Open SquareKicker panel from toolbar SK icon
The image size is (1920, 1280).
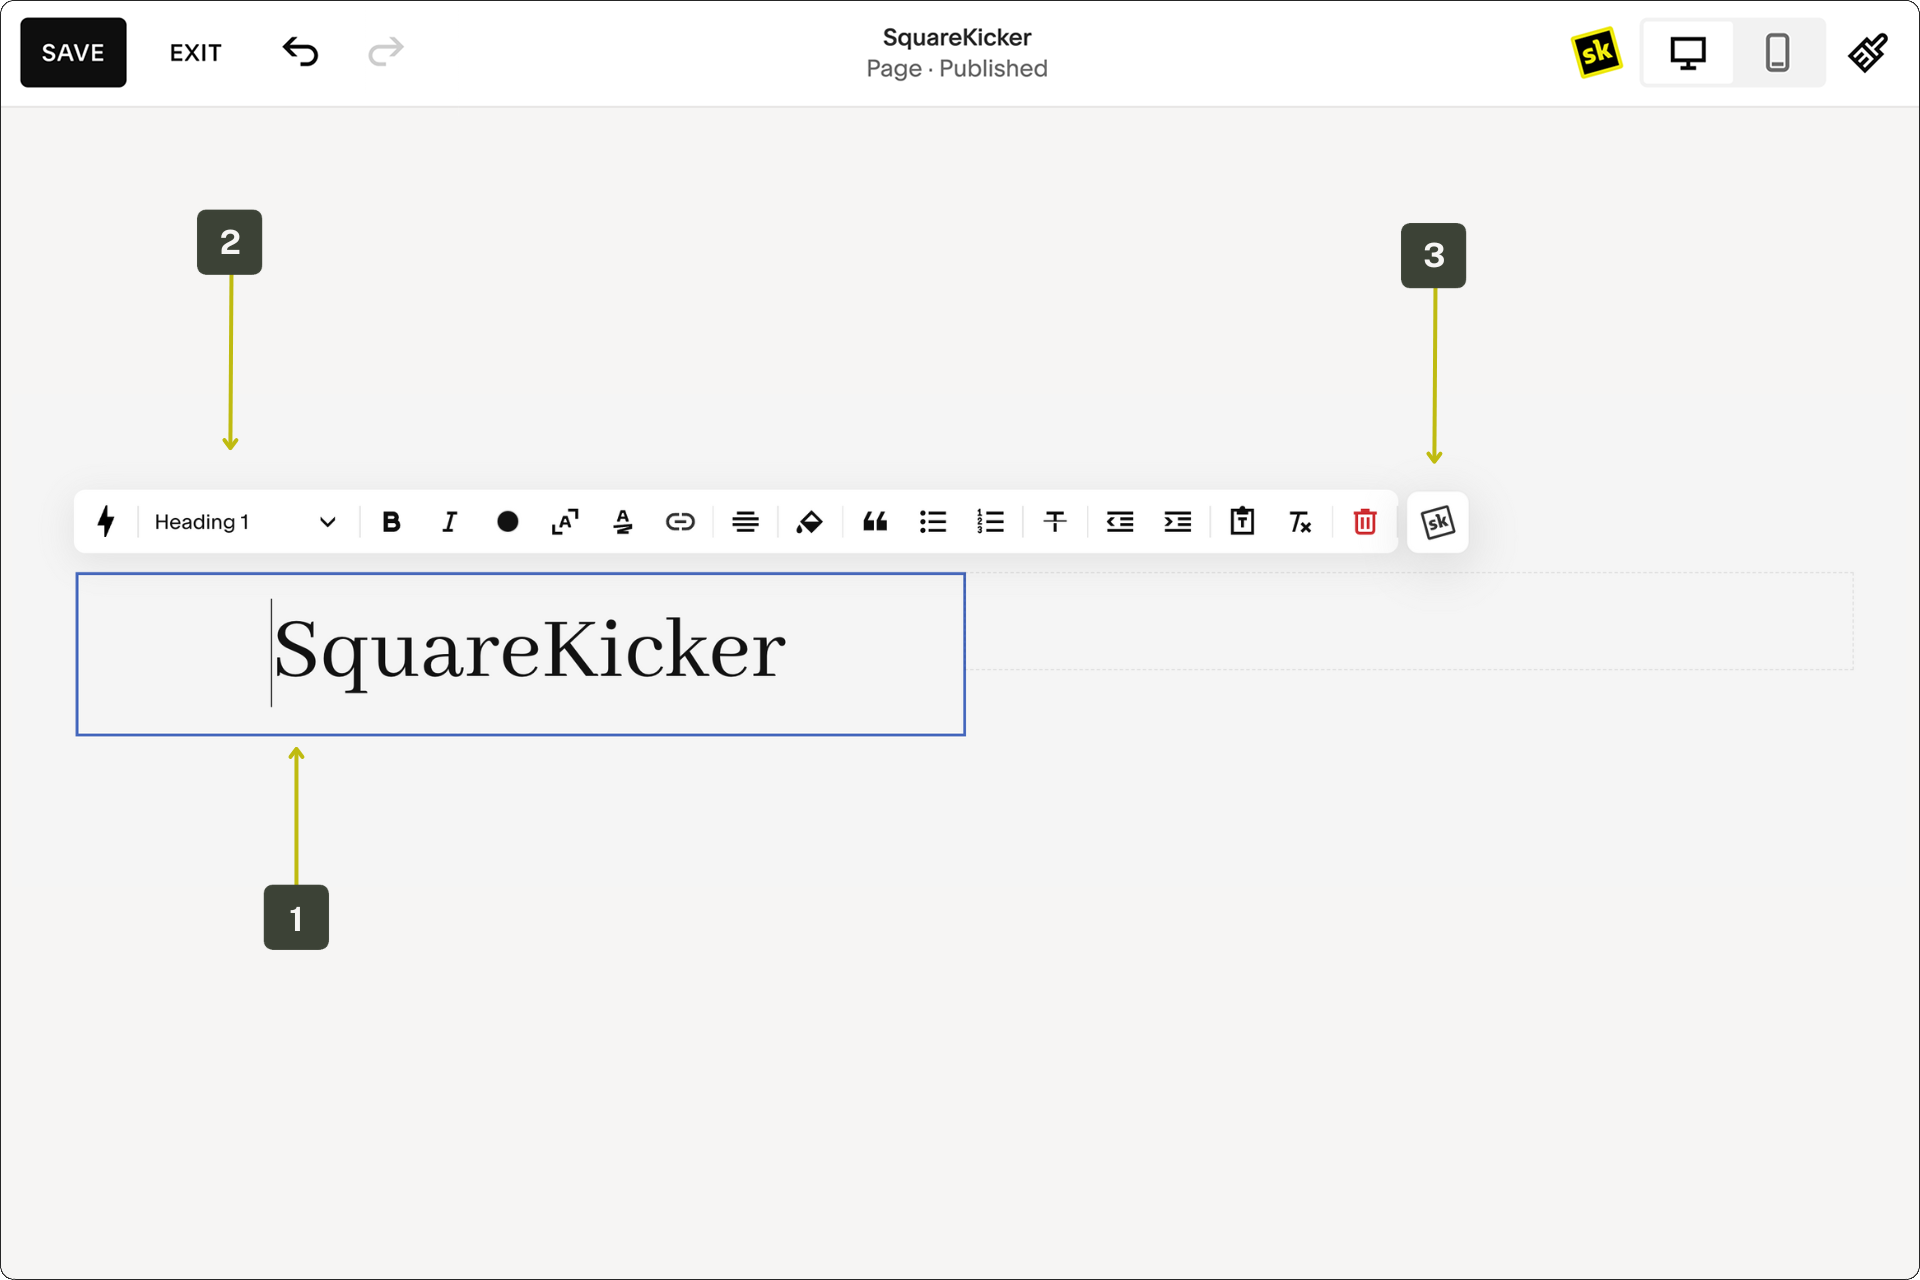pyautogui.click(x=1437, y=522)
